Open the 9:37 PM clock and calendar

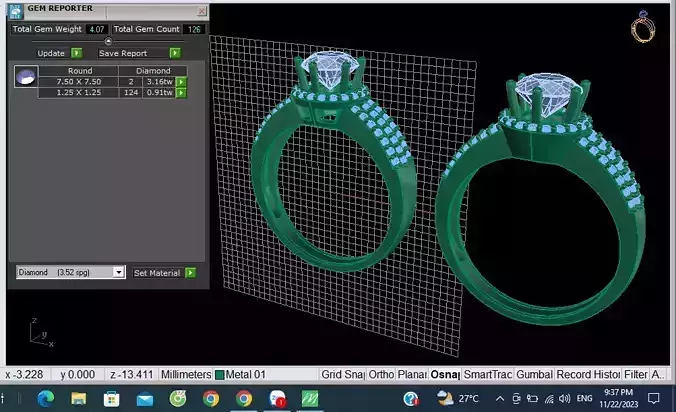pos(619,398)
